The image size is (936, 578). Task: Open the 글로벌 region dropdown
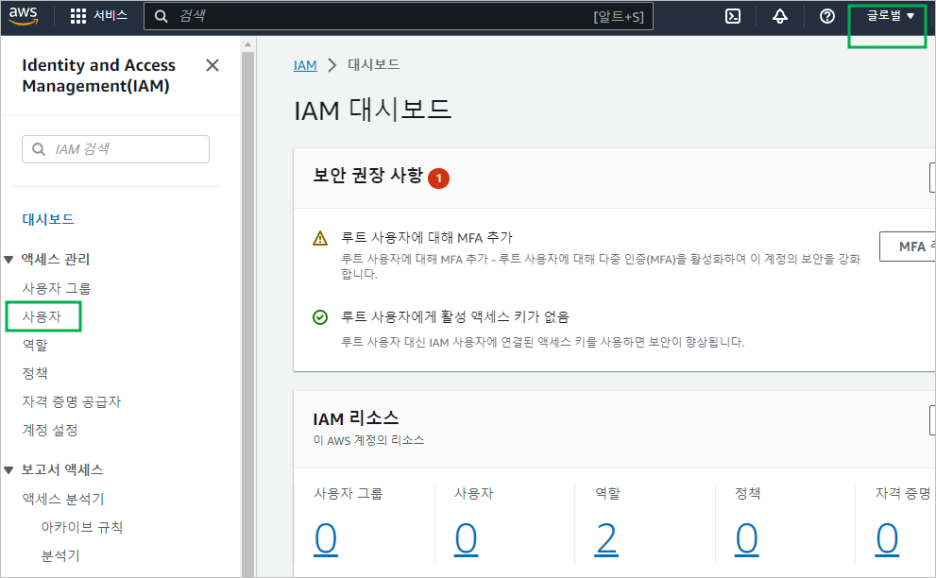(889, 16)
